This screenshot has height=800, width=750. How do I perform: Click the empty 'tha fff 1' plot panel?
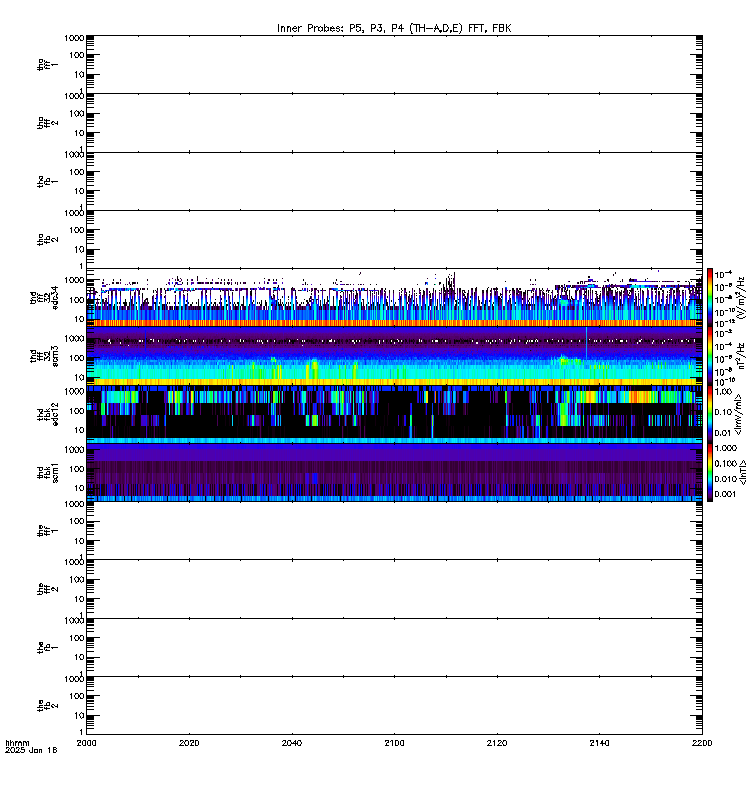tap(394, 65)
